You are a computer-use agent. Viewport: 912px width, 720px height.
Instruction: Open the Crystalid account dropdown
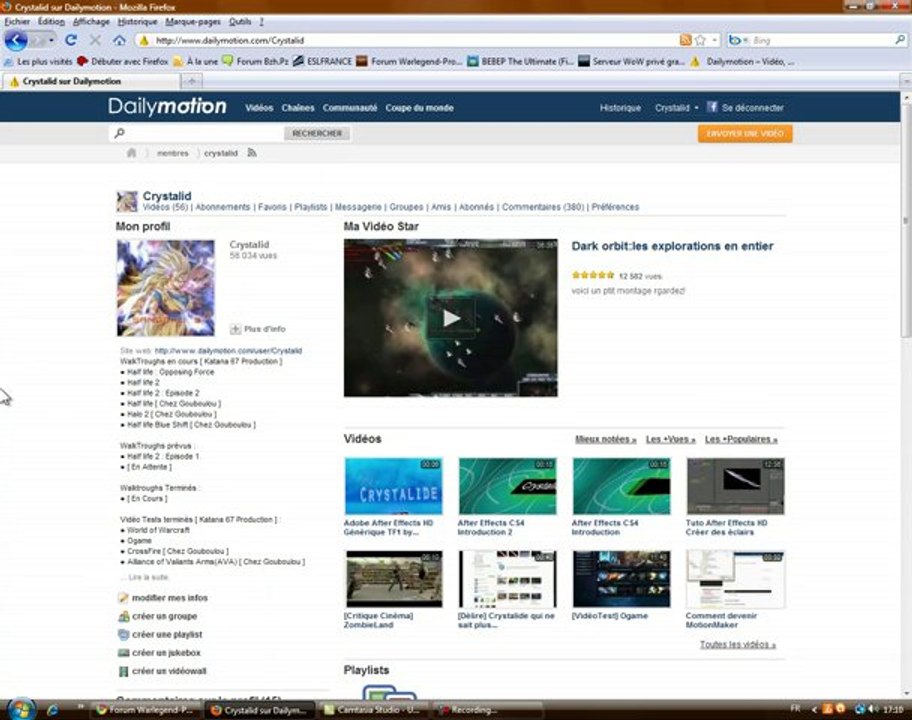coord(676,108)
